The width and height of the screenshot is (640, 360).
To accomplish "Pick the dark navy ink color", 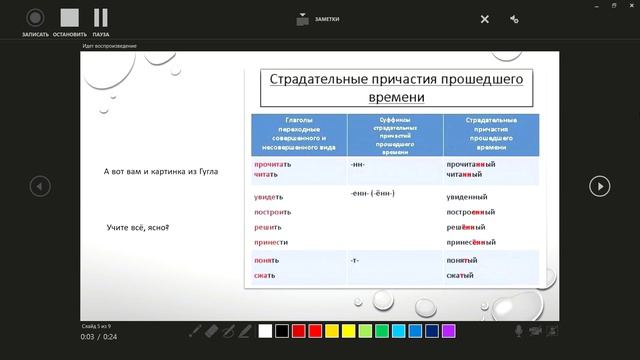I will point(432,331).
